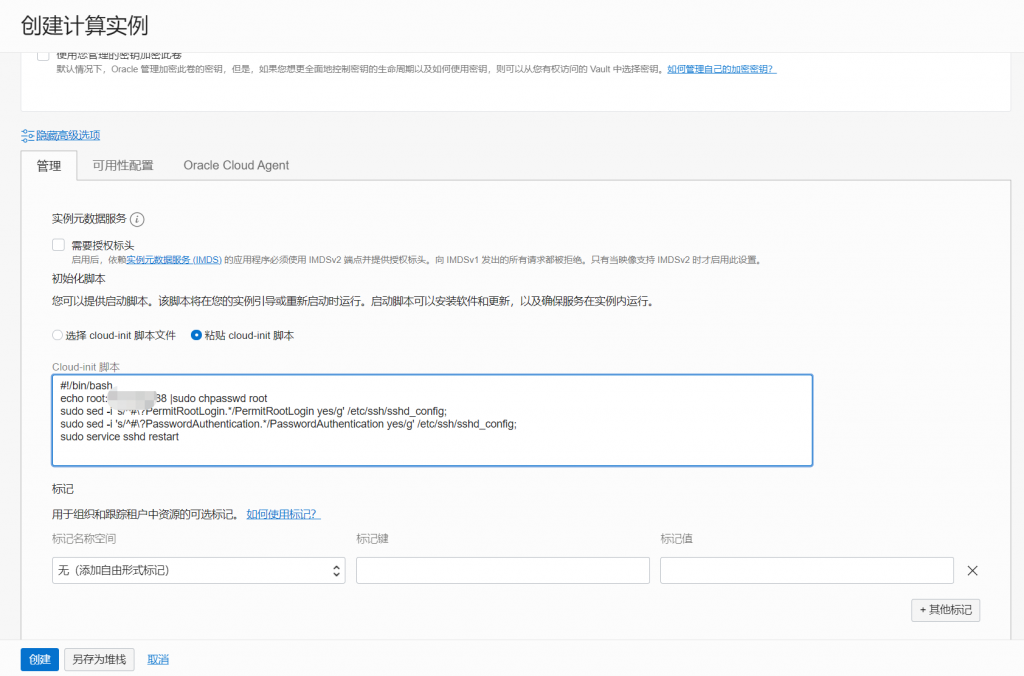Click the 取消 link
This screenshot has width=1024, height=676.
(157, 659)
